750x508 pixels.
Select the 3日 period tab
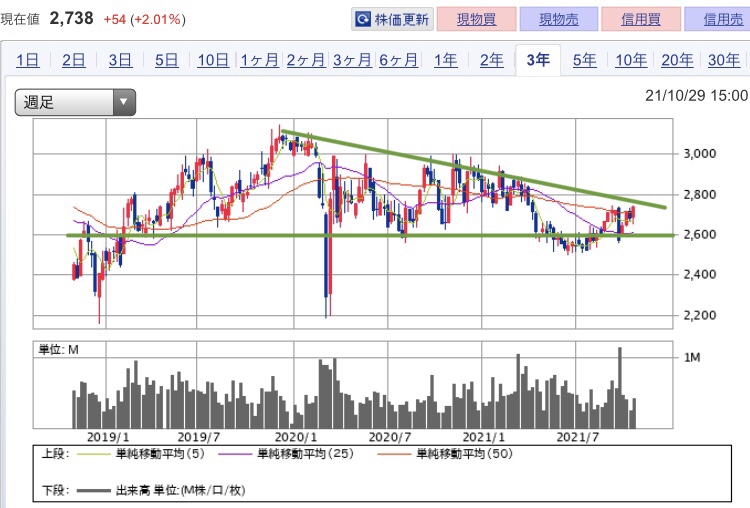click(x=120, y=60)
